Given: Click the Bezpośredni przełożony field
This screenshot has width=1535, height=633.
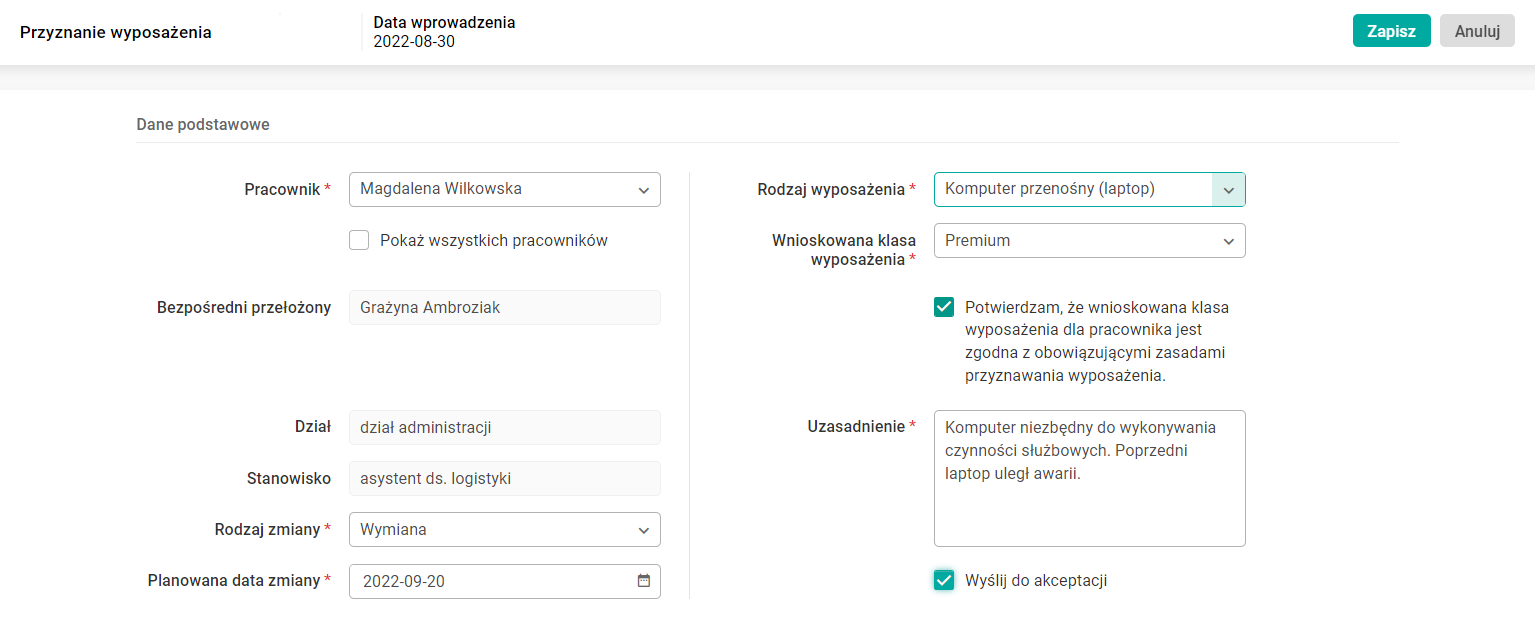Looking at the screenshot, I should pyautogui.click(x=504, y=308).
